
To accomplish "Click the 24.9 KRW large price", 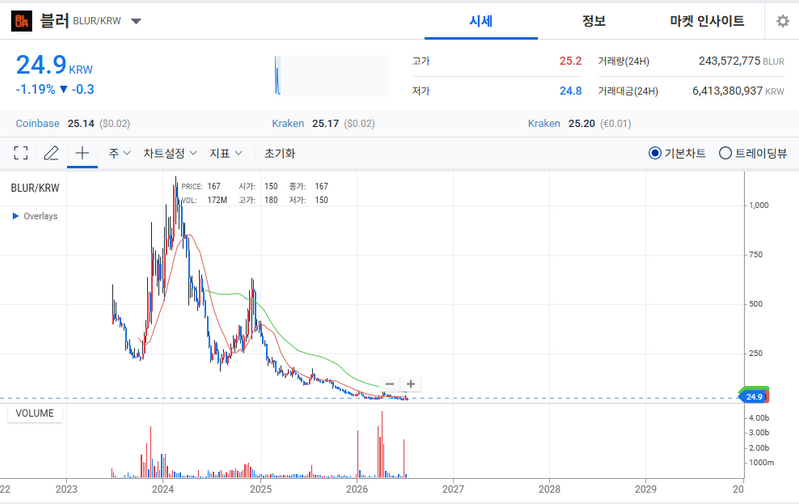I will point(54,65).
